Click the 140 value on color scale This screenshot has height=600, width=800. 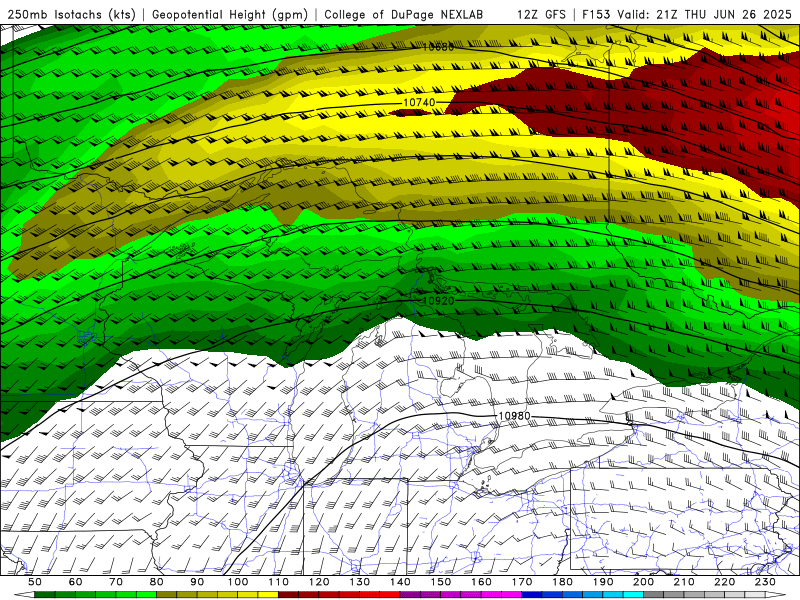coord(400,582)
